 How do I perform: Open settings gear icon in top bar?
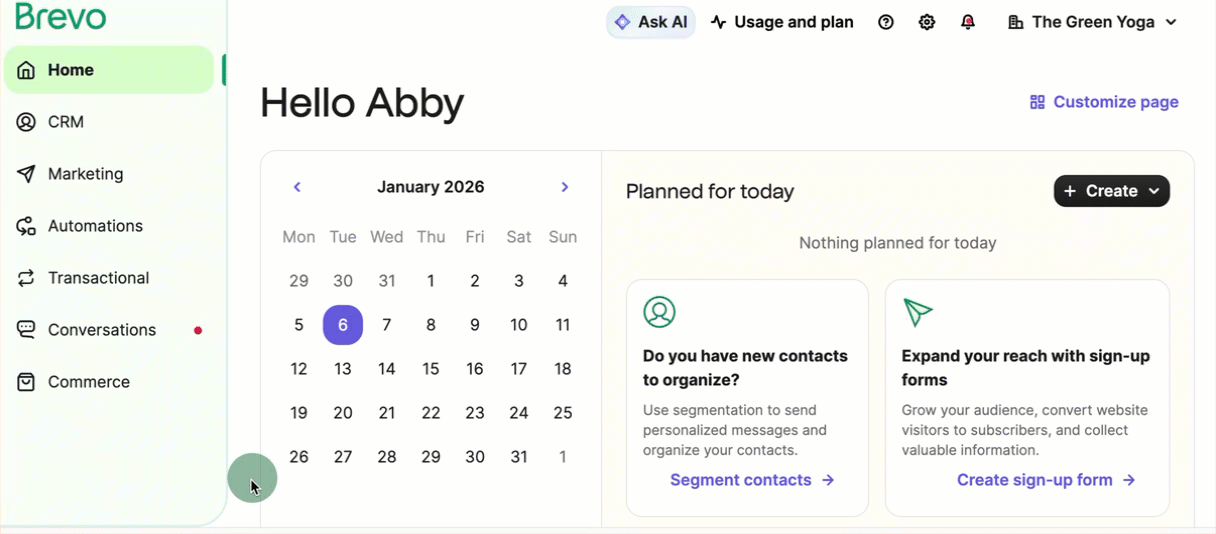(927, 22)
